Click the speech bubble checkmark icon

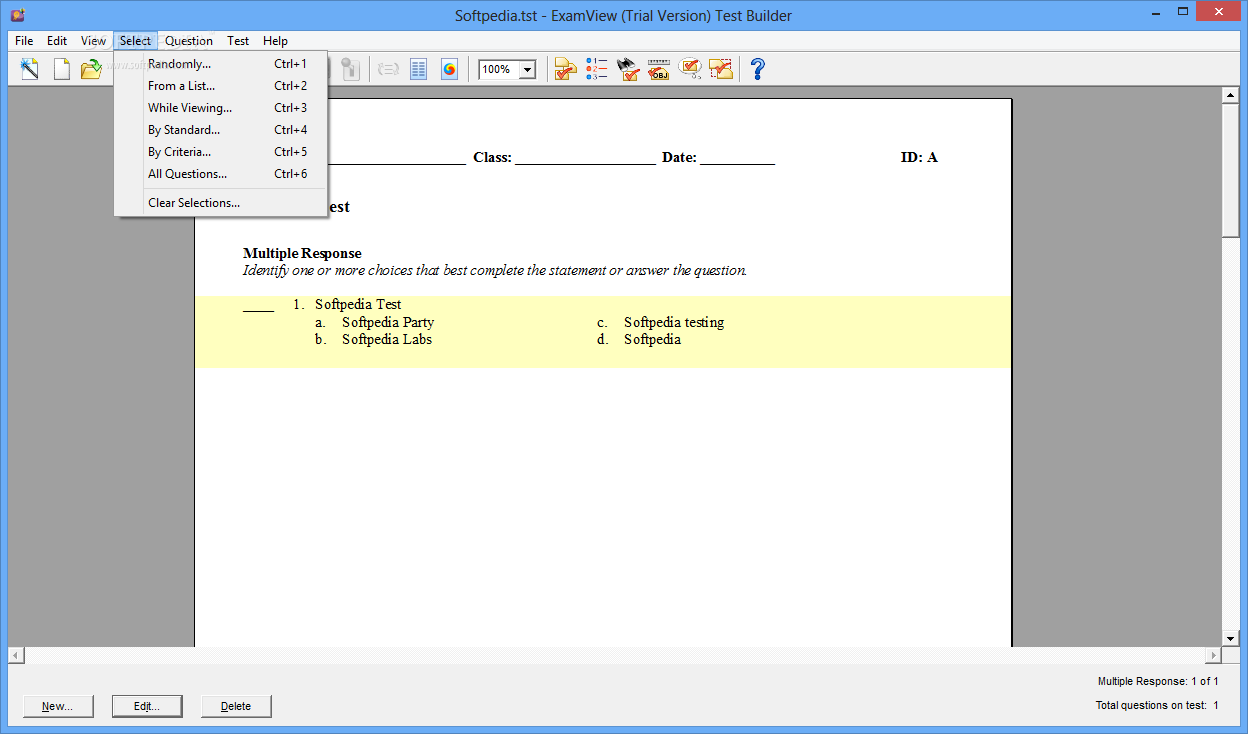[690, 69]
